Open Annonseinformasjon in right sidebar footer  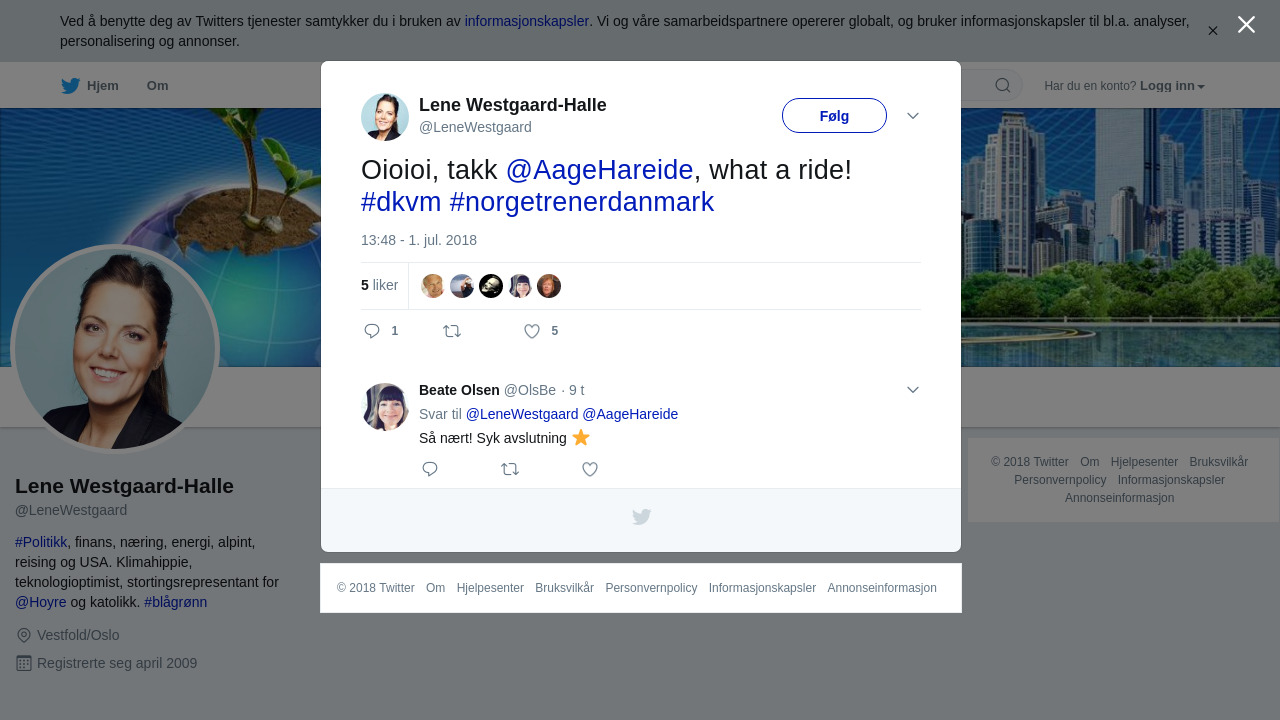click(x=1119, y=498)
